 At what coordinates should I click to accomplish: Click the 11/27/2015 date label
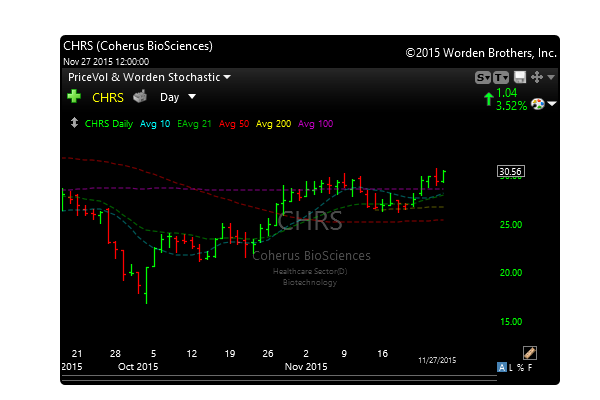point(437,360)
